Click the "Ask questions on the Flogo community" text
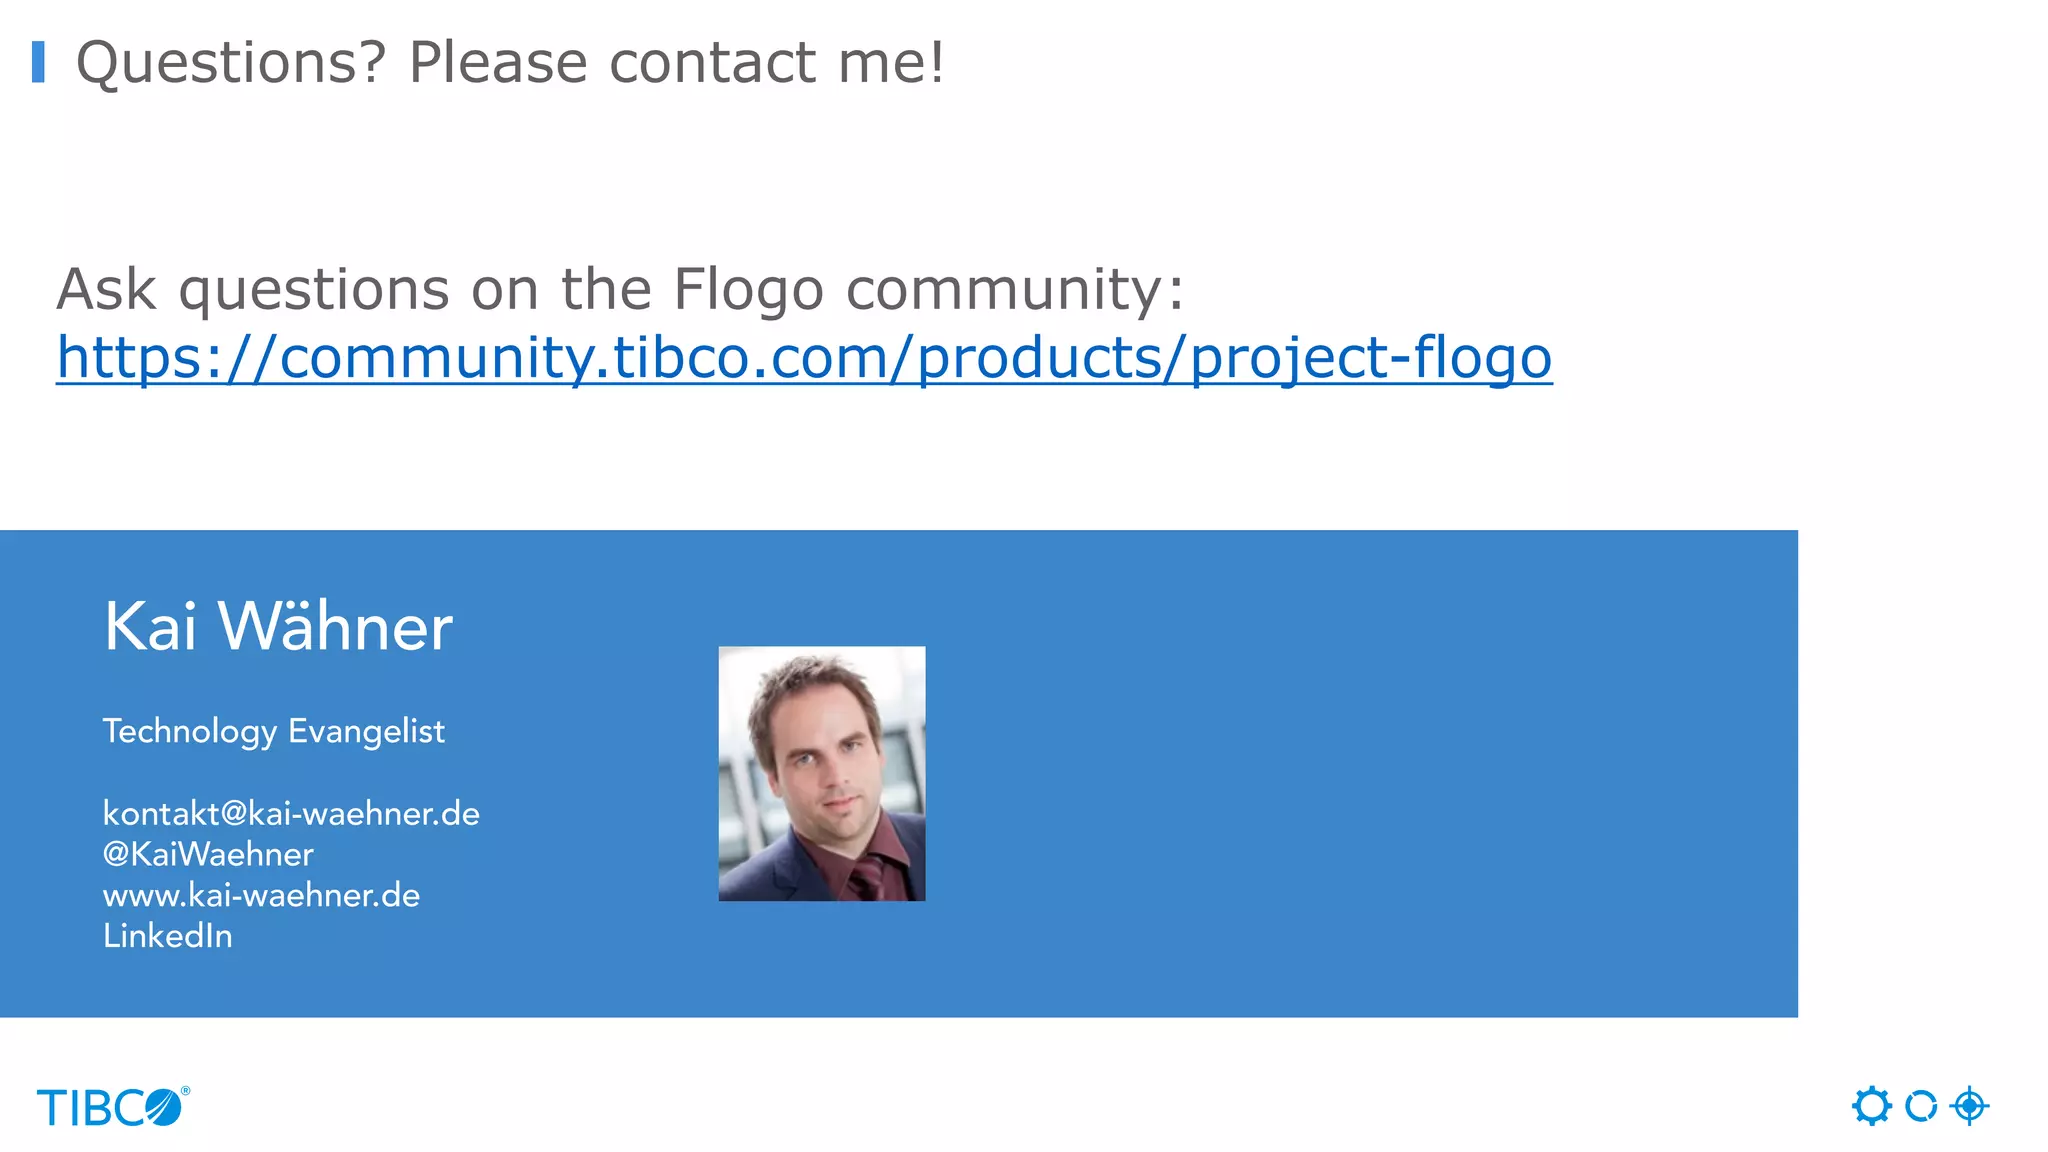2048x1152 pixels. point(620,289)
